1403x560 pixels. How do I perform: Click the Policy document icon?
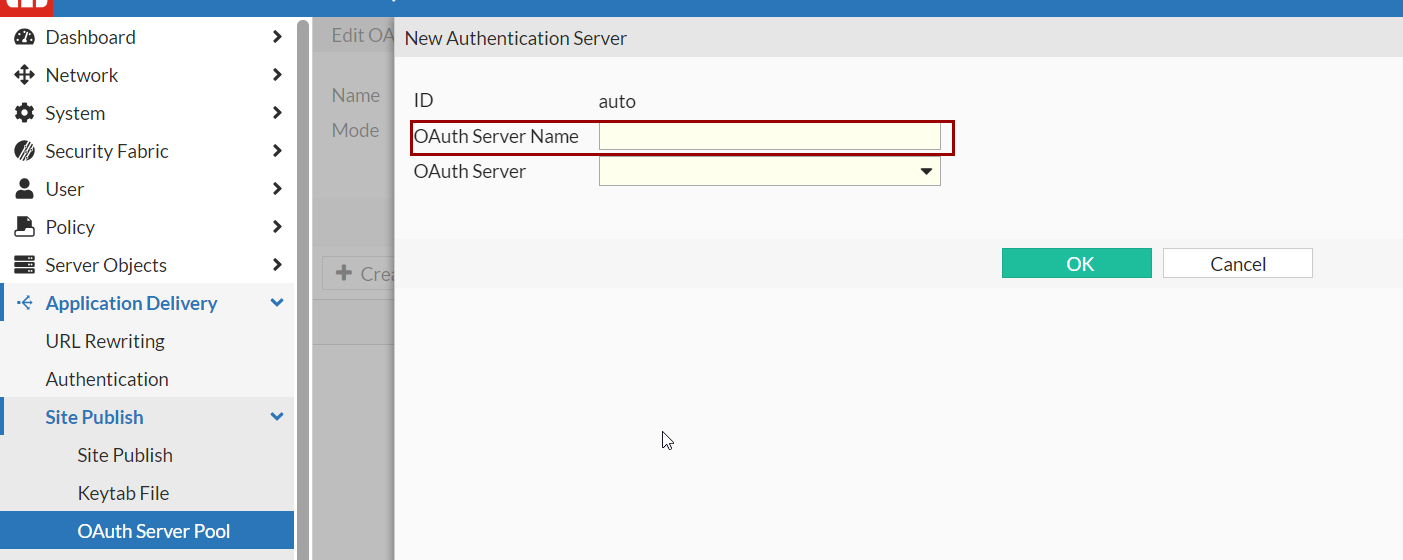(24, 227)
